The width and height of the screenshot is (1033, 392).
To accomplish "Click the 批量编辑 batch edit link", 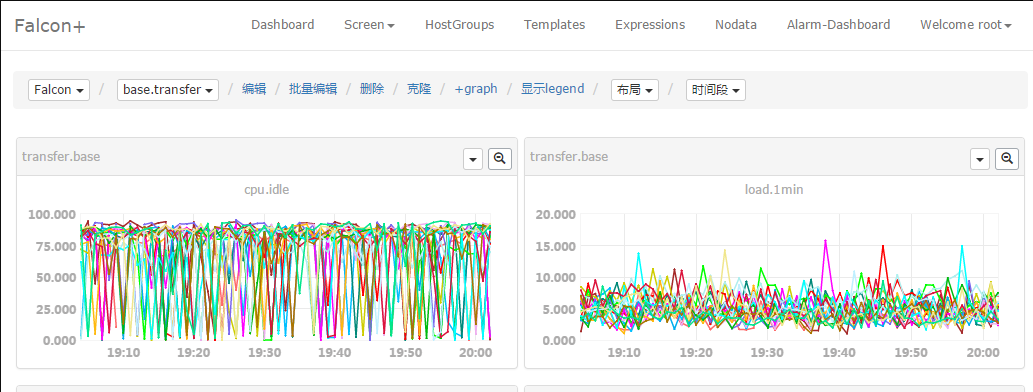I will (313, 89).
